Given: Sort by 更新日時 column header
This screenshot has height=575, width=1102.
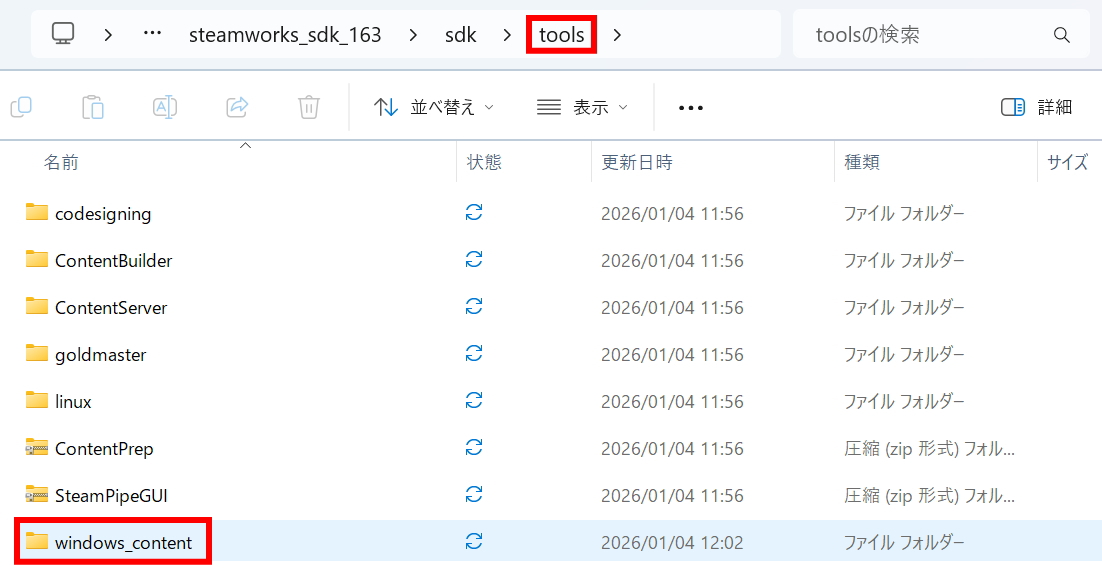Looking at the screenshot, I should 637,162.
